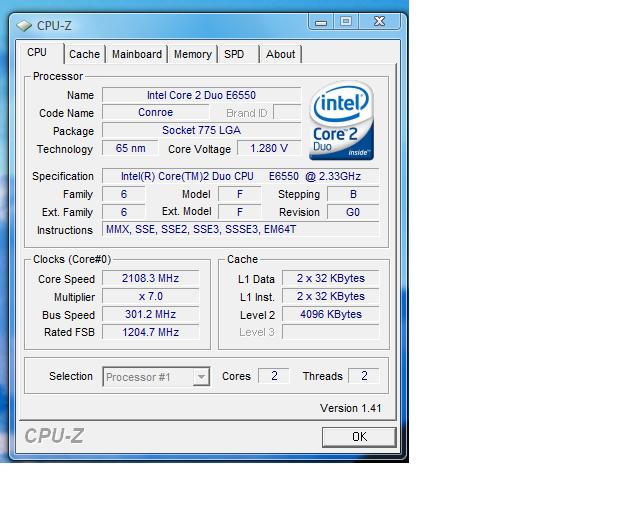Click the Bus Speed value 301.2 MHz

151,314
